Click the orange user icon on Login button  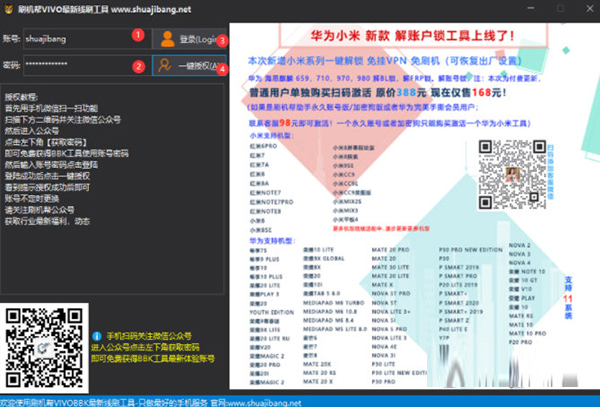coord(165,40)
